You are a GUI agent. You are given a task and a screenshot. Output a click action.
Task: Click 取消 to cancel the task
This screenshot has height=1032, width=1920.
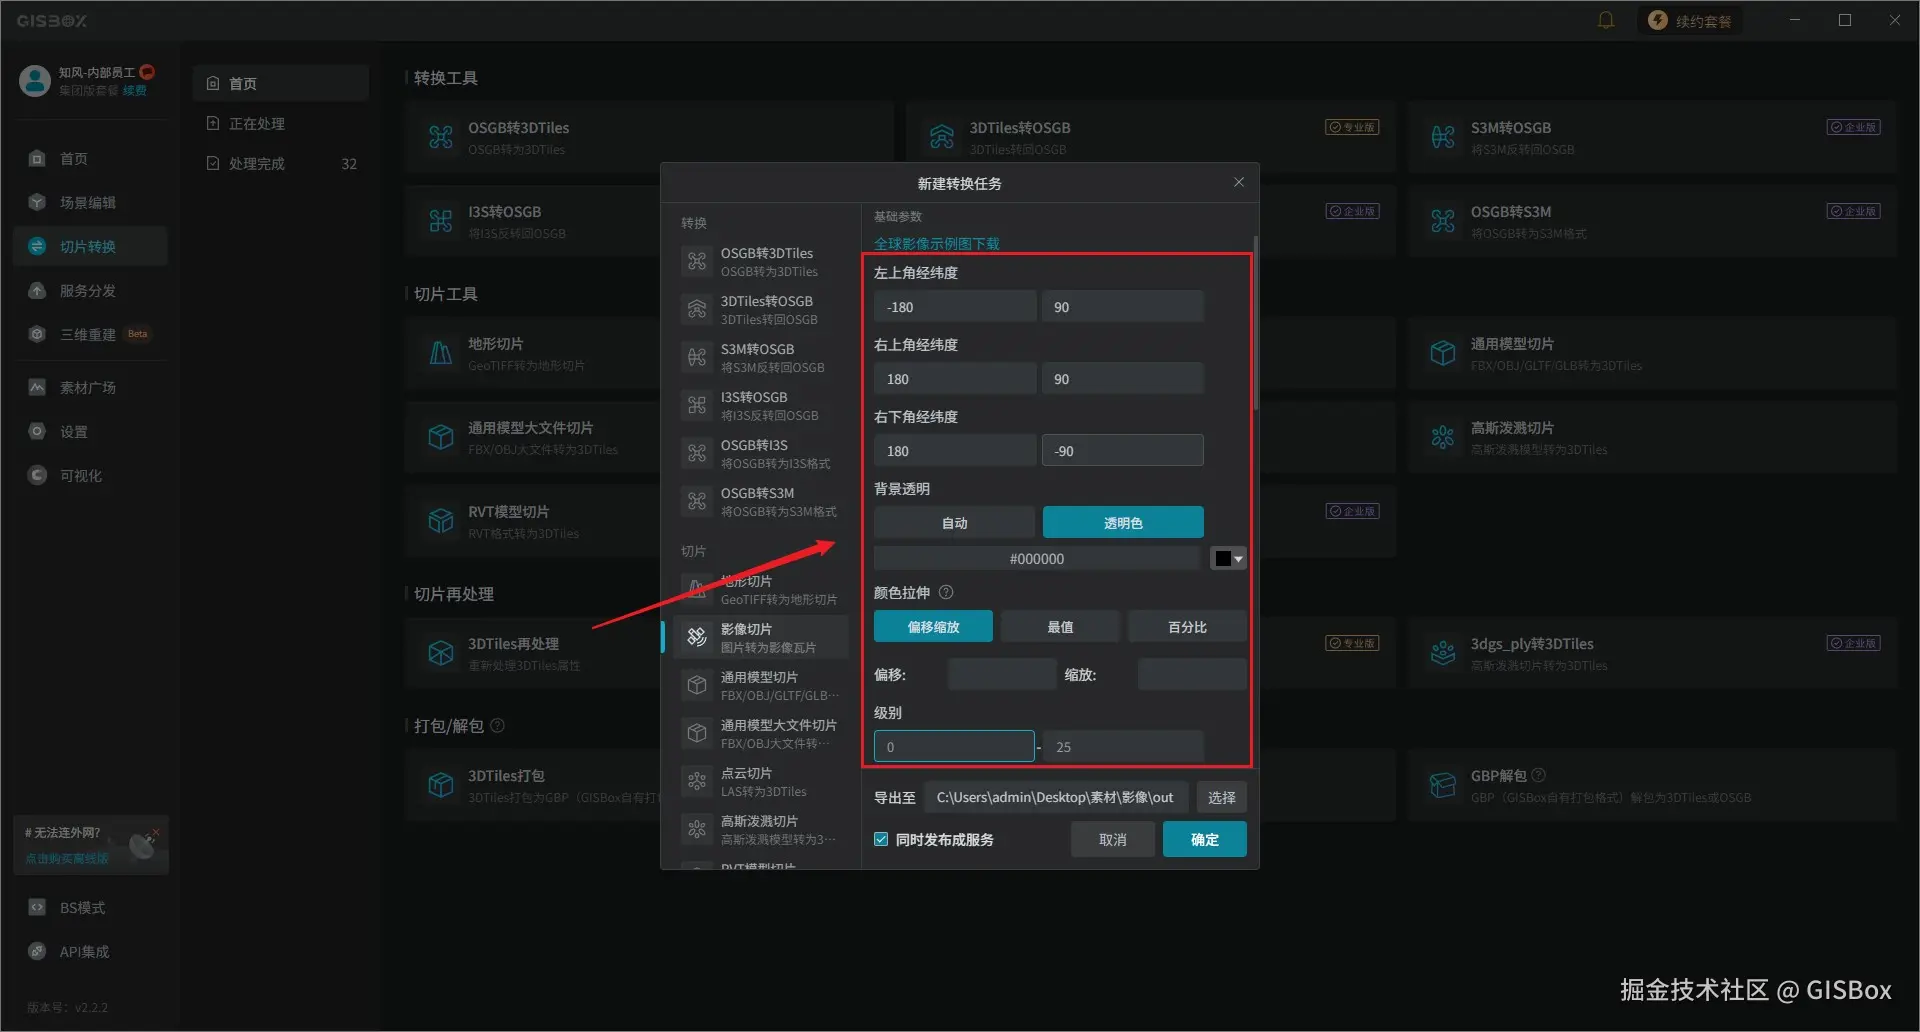tap(1113, 839)
